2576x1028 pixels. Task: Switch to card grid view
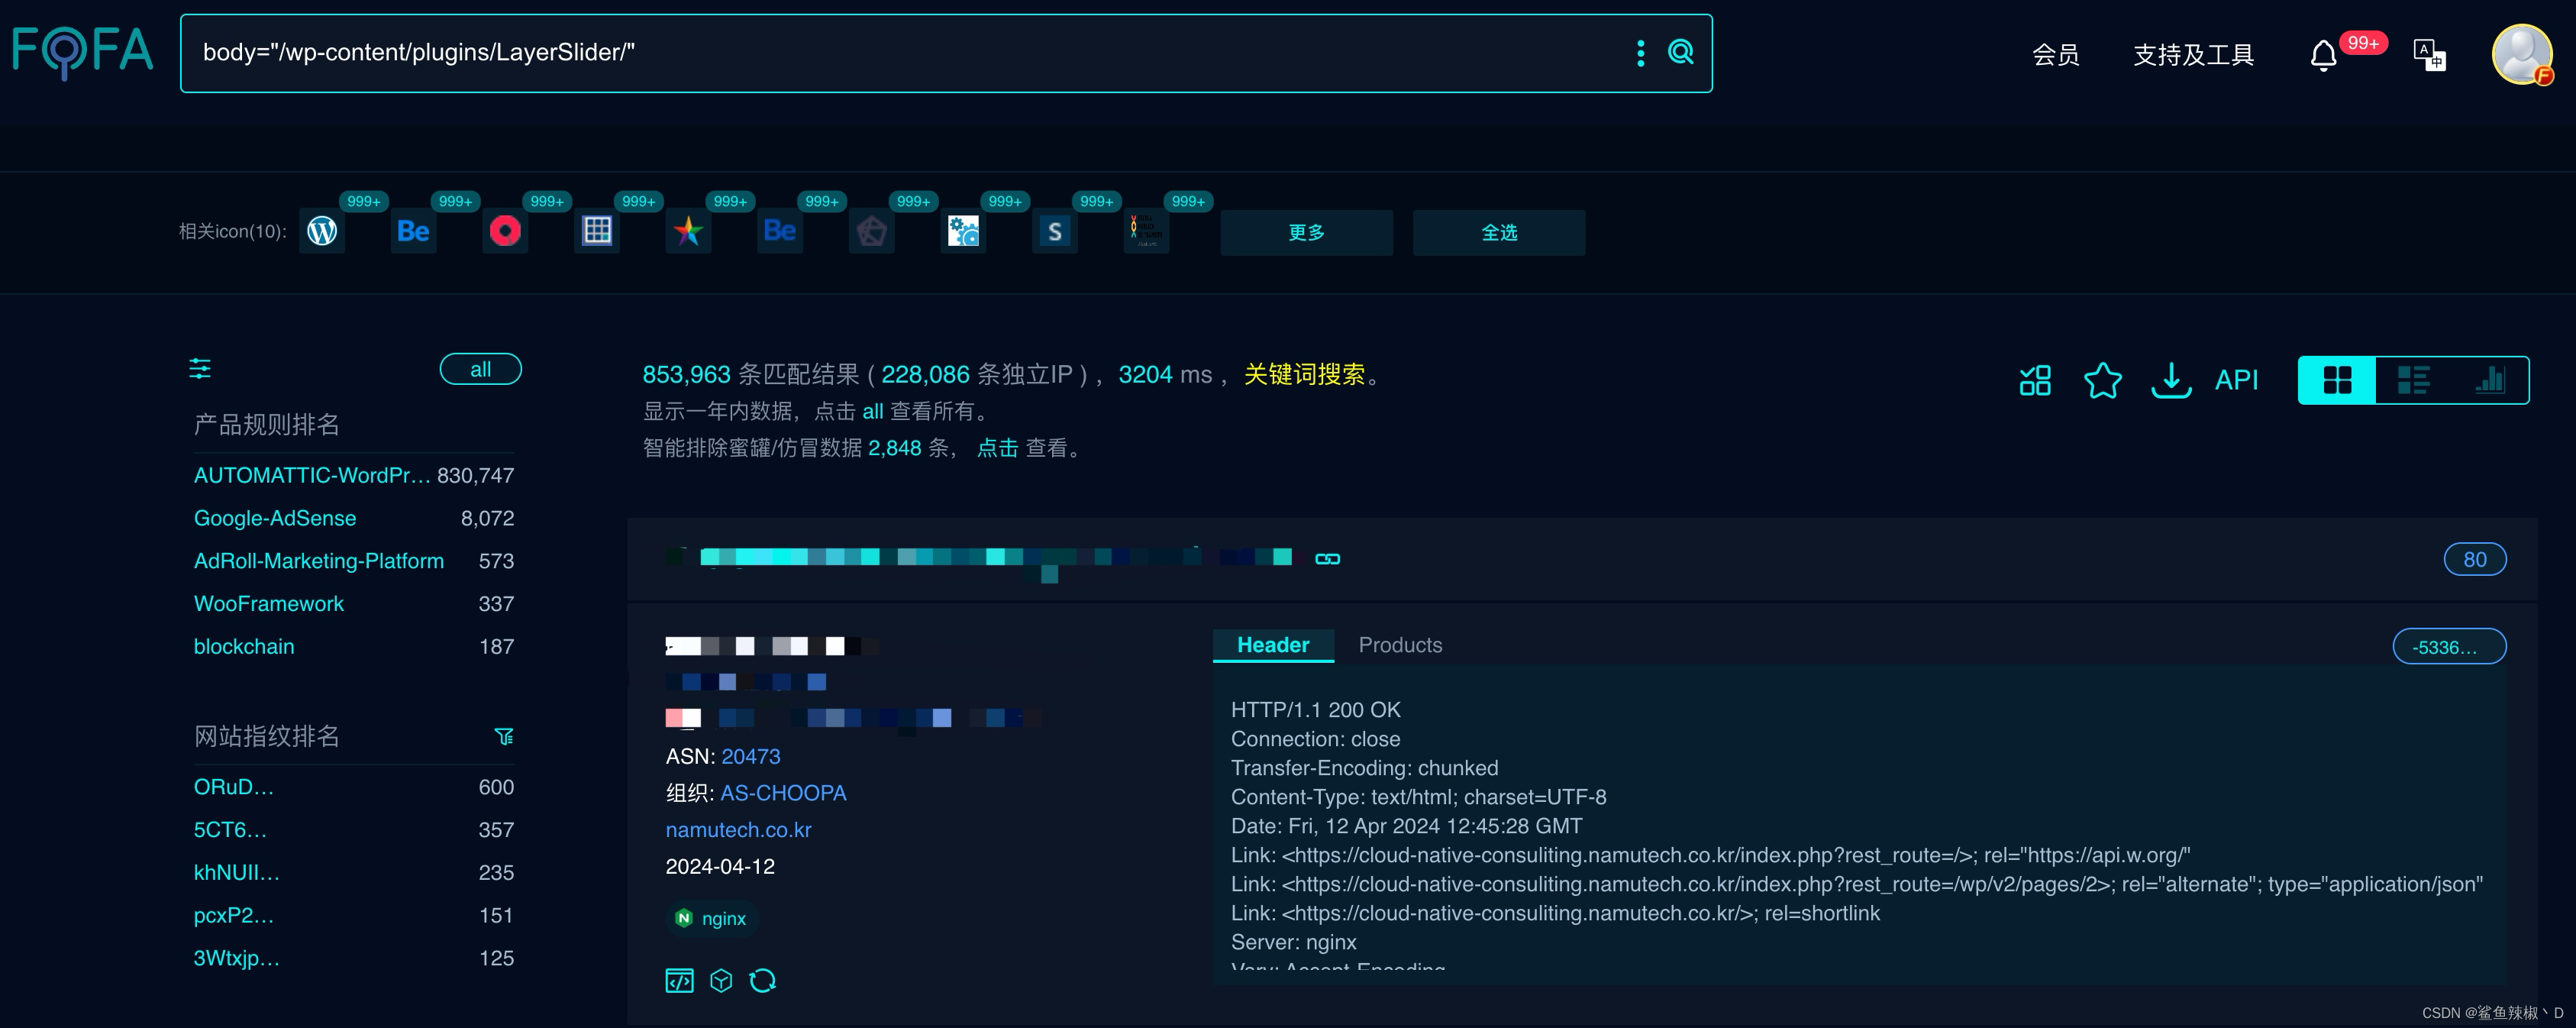click(x=2337, y=380)
